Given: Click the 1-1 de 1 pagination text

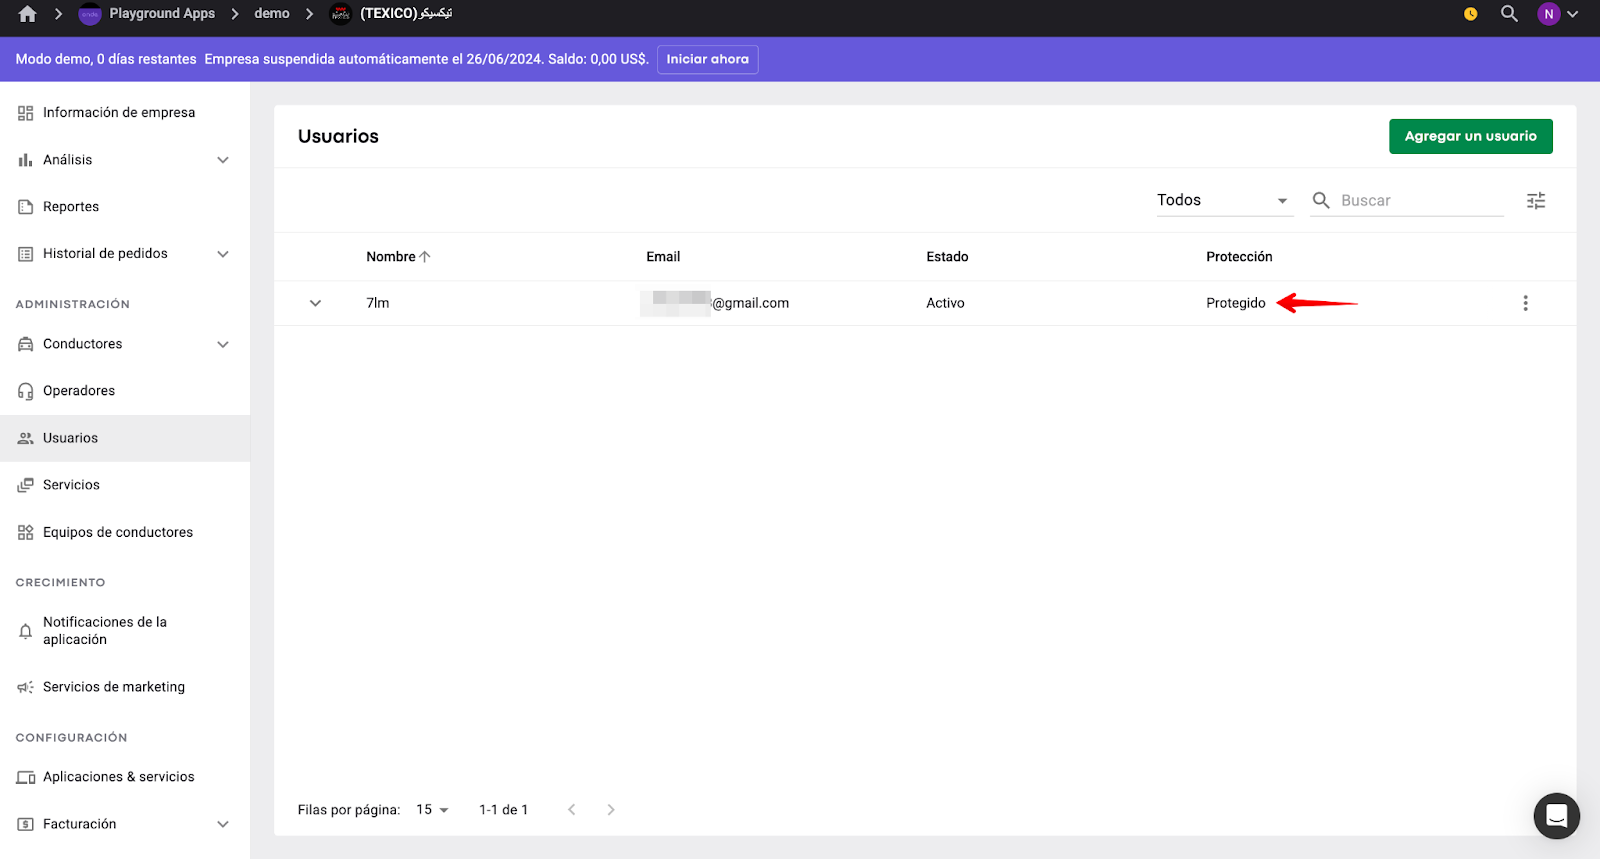Looking at the screenshot, I should [503, 810].
